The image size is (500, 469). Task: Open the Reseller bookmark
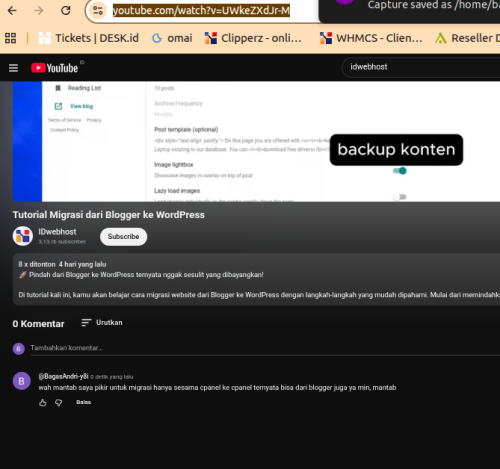click(467, 38)
